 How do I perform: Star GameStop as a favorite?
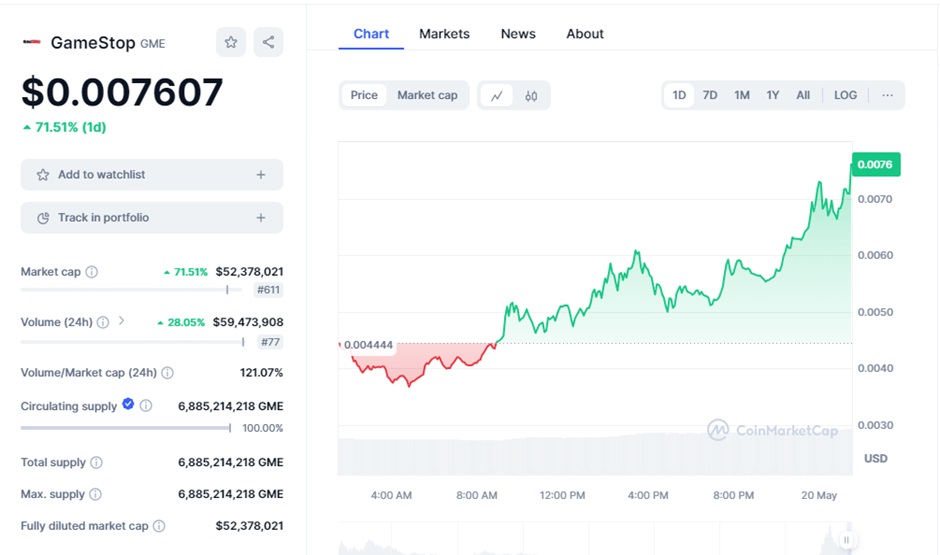(231, 42)
